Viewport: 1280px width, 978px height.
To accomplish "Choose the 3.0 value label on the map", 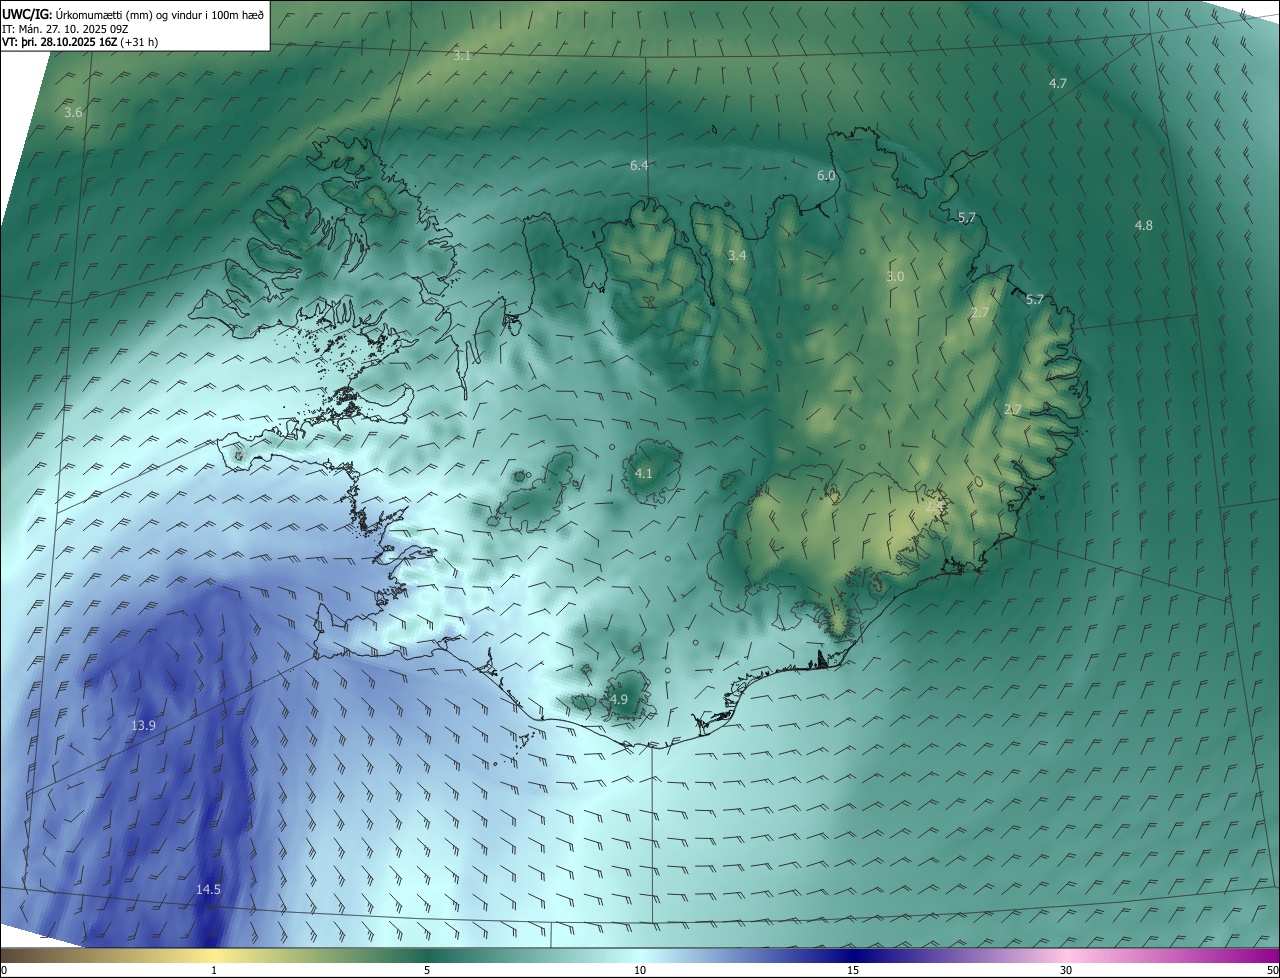I will tap(895, 276).
